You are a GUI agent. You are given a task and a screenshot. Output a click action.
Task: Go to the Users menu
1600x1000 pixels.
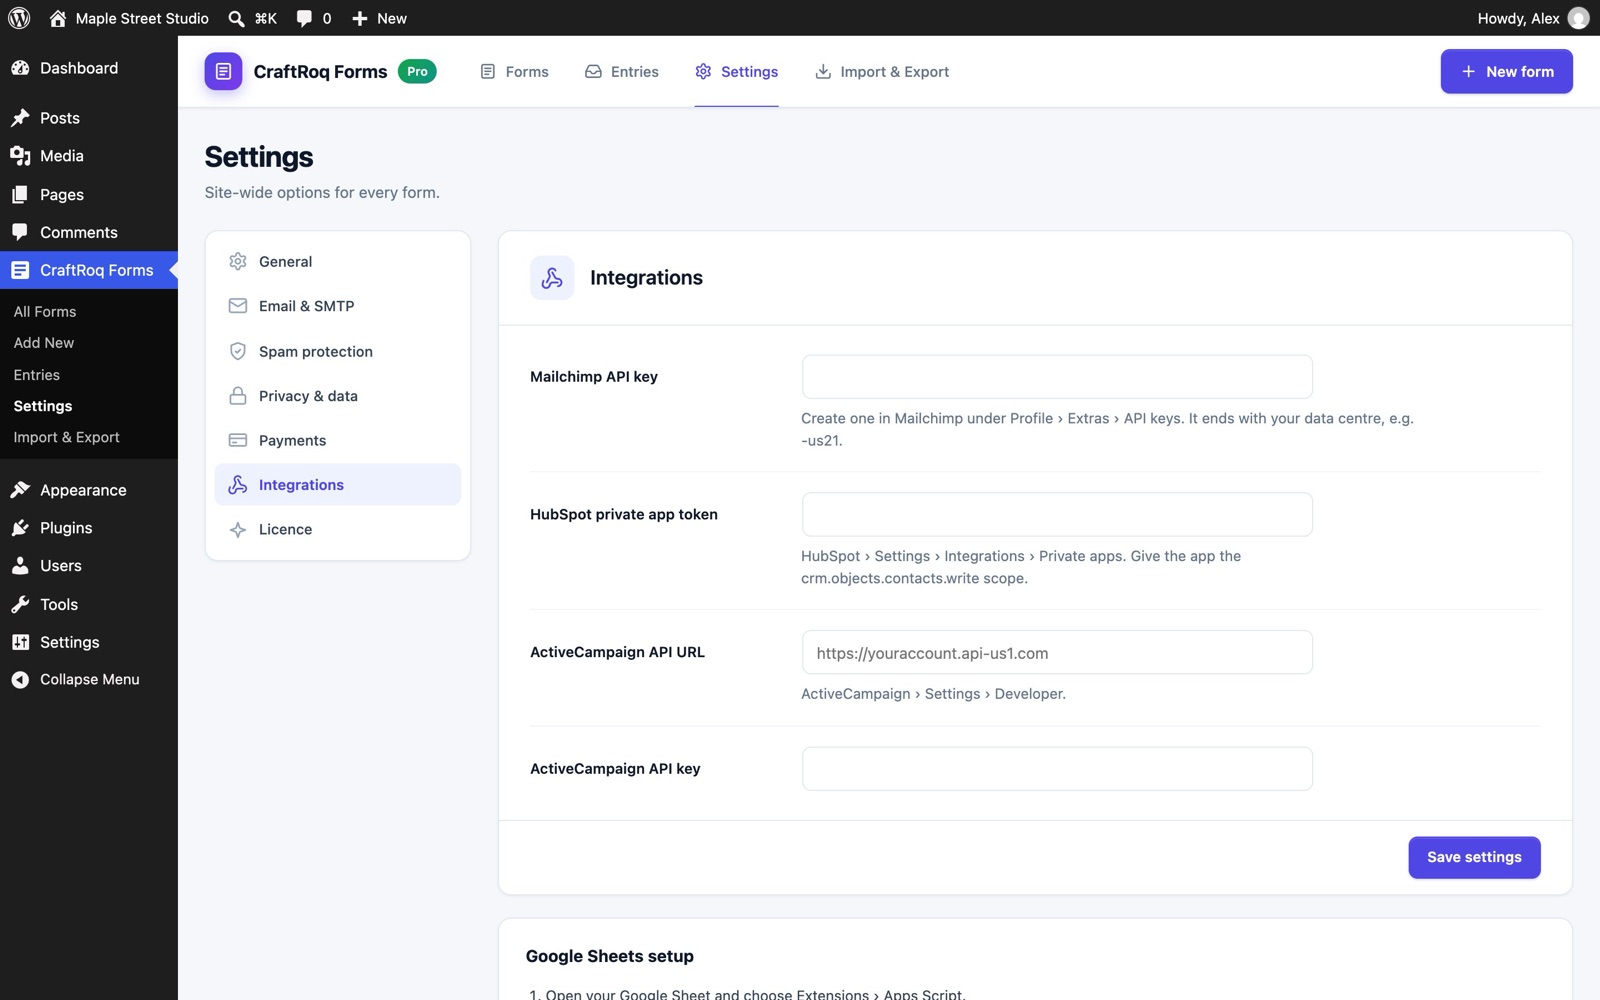click(89, 566)
